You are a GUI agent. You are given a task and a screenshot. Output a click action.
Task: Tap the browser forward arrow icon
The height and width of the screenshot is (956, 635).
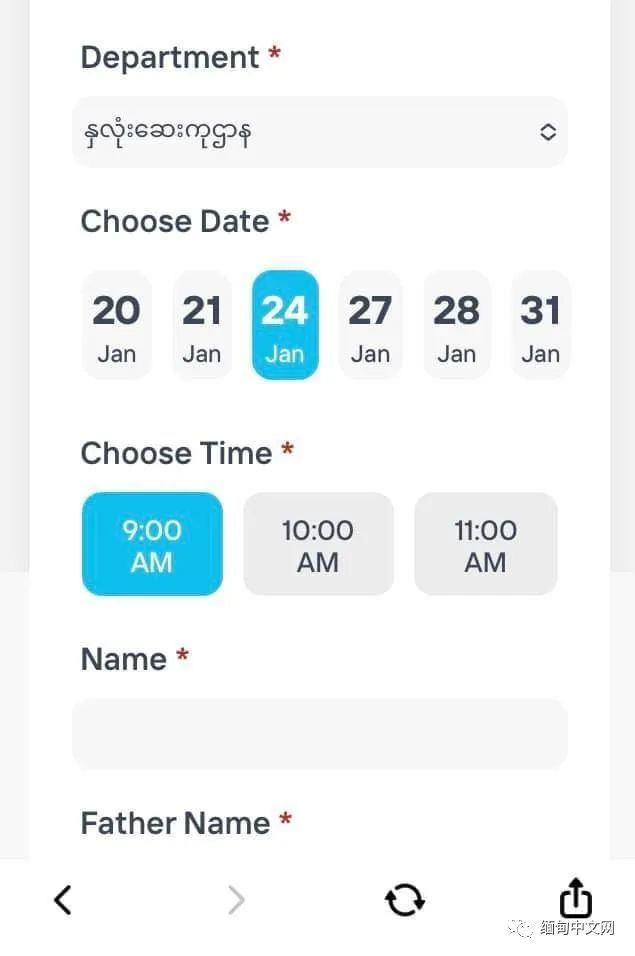click(x=236, y=900)
